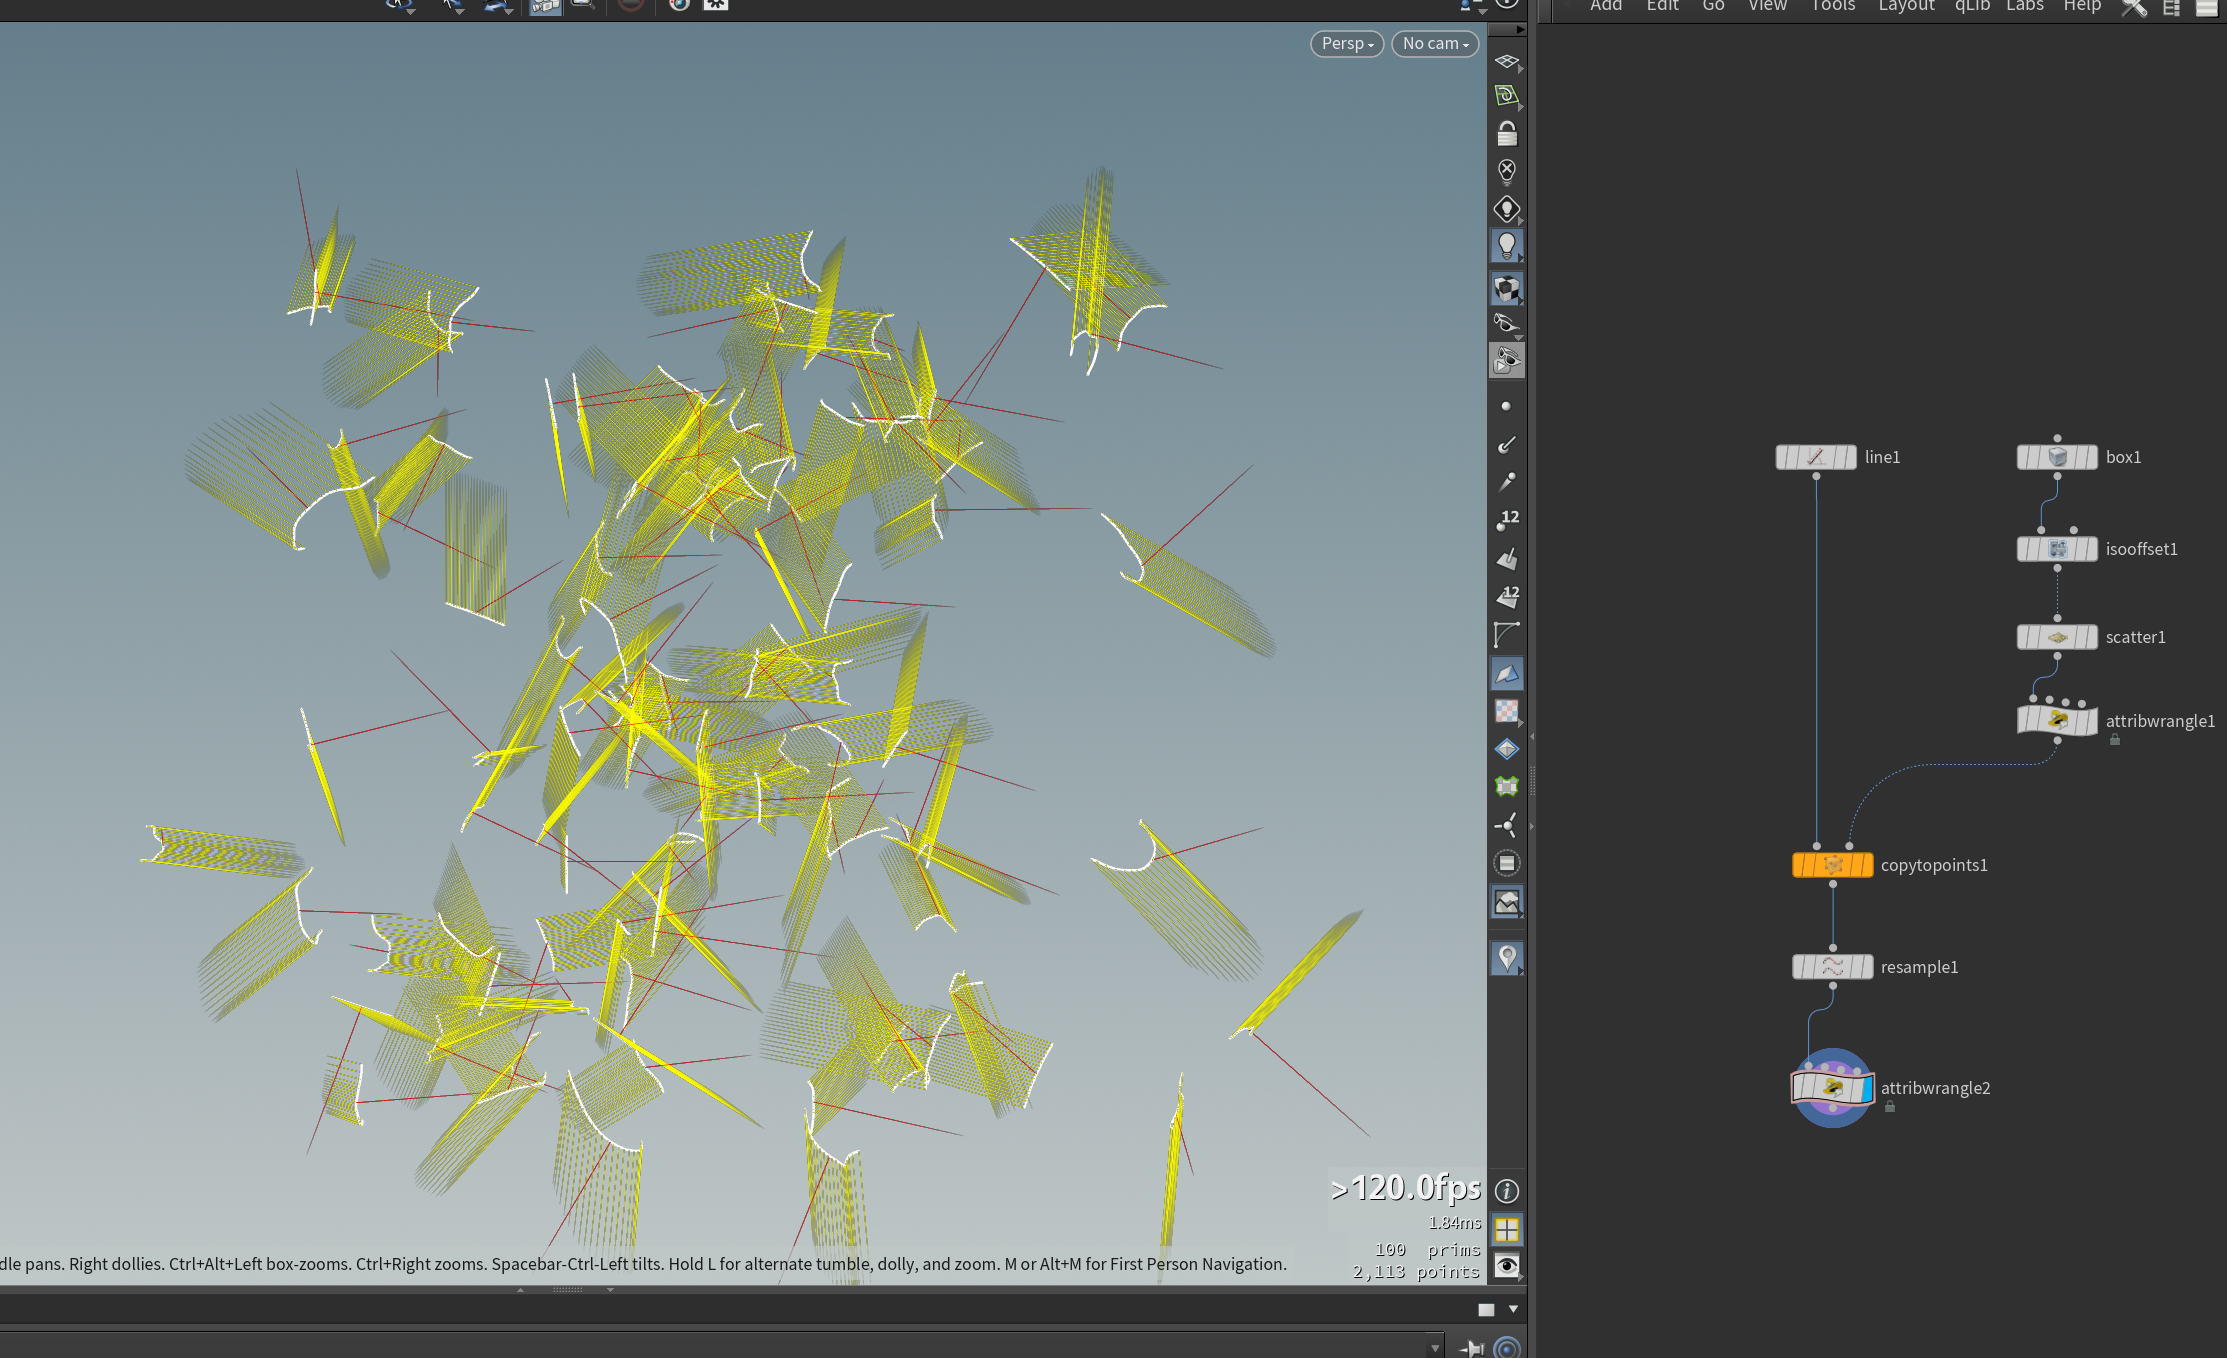This screenshot has width=2227, height=1358.
Task: Toggle point numbers display icon
Action: click(x=1506, y=520)
